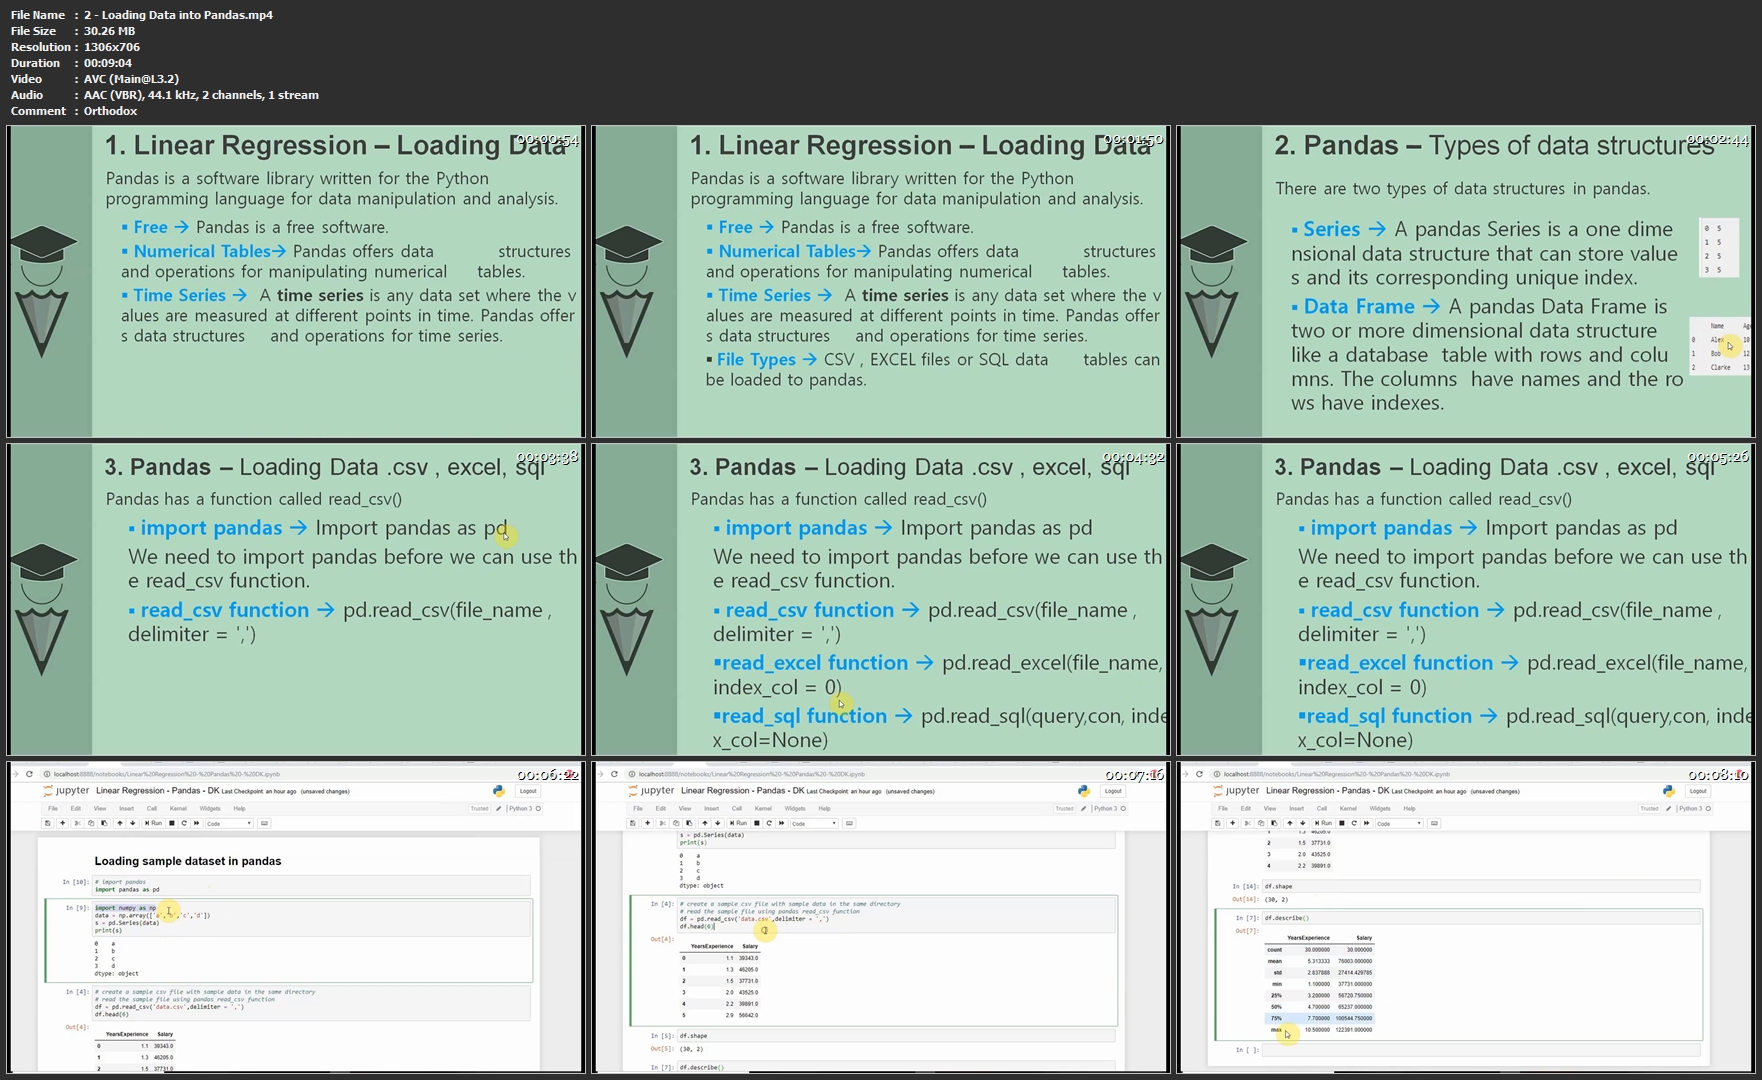Click 'Loading sample dataset in pandas' heading
Image resolution: width=1762 pixels, height=1080 pixels.
[188, 861]
